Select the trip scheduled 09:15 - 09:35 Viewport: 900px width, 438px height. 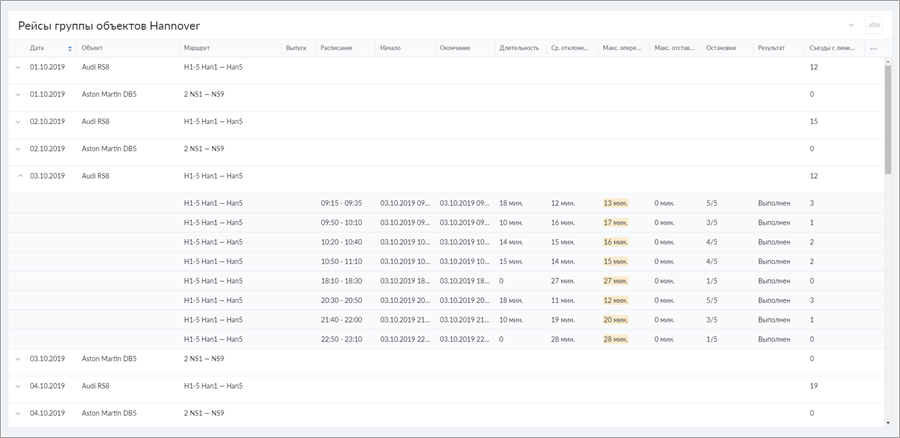coord(341,203)
